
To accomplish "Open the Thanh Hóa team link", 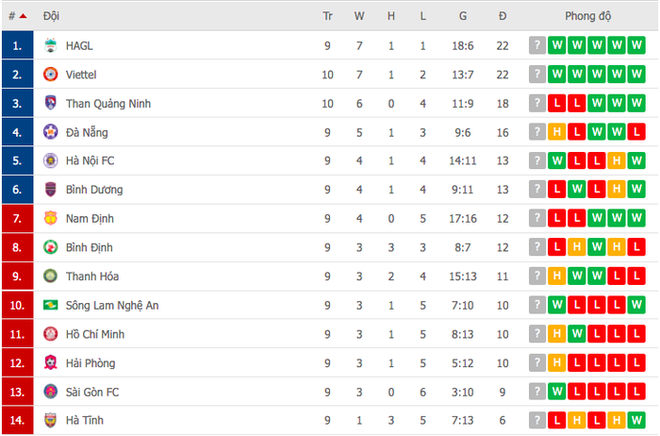I will (x=92, y=276).
